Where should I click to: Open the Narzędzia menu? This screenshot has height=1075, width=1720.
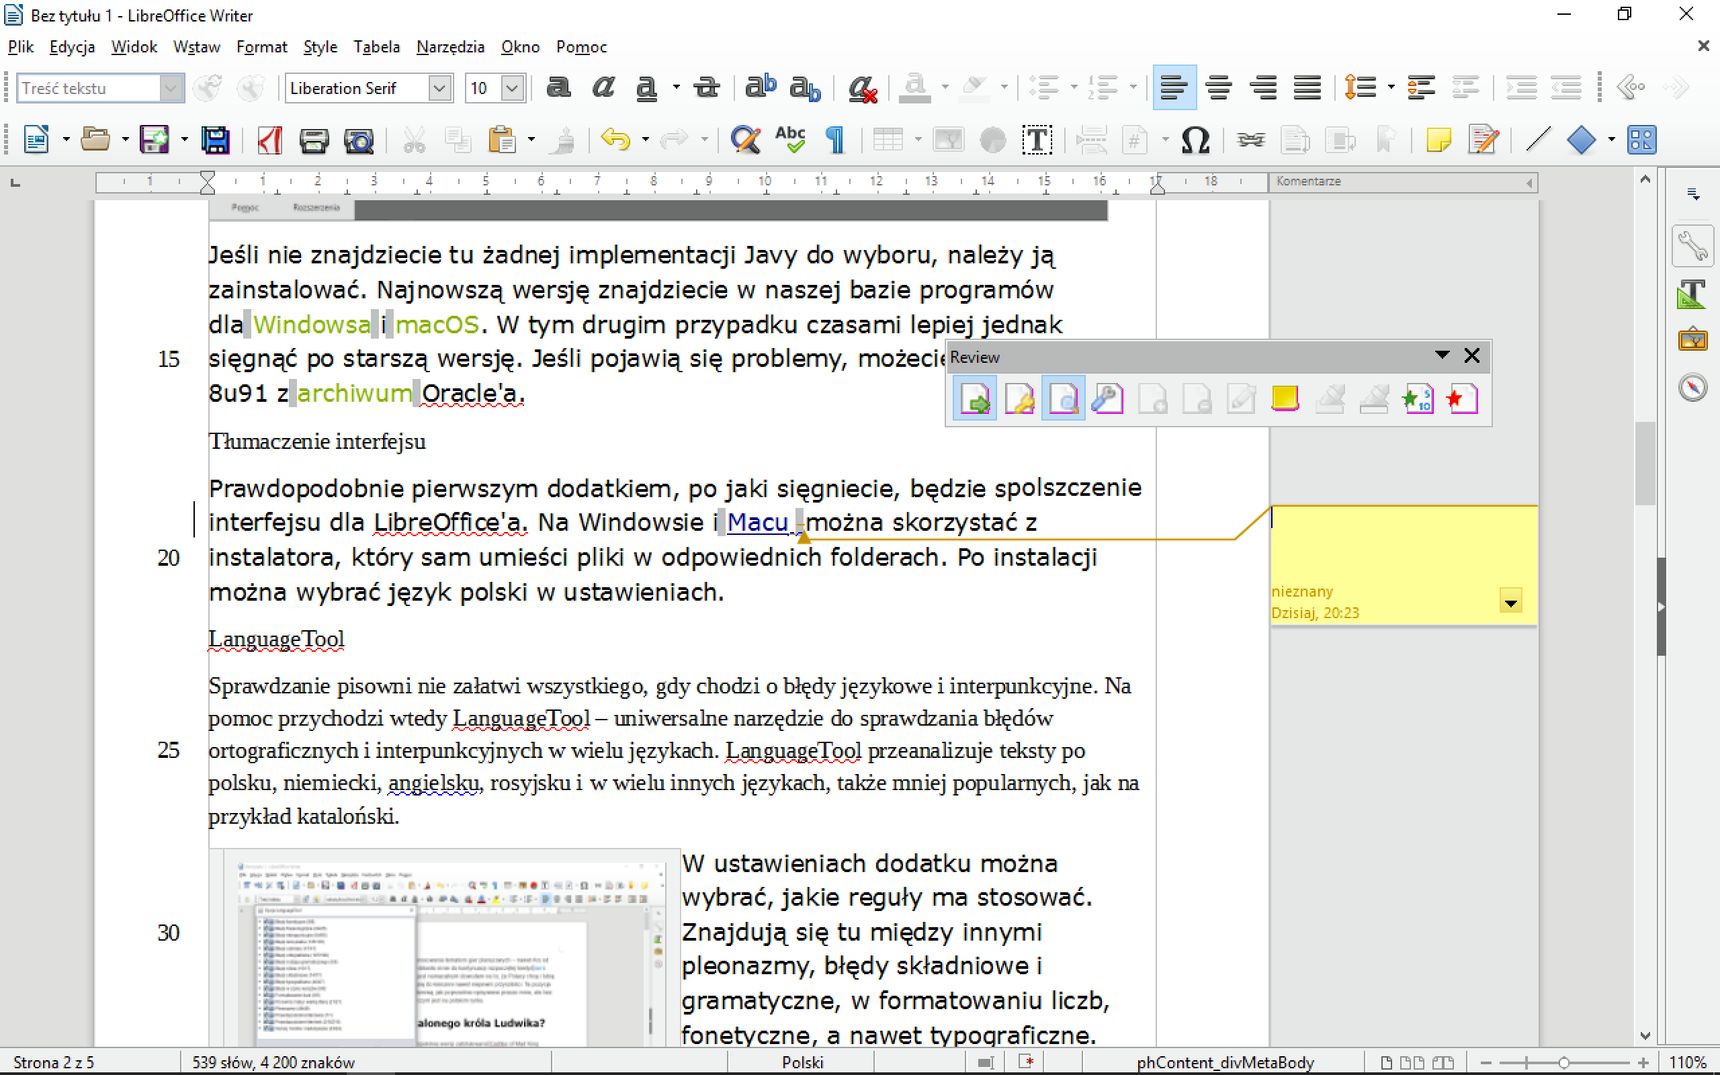click(x=450, y=47)
